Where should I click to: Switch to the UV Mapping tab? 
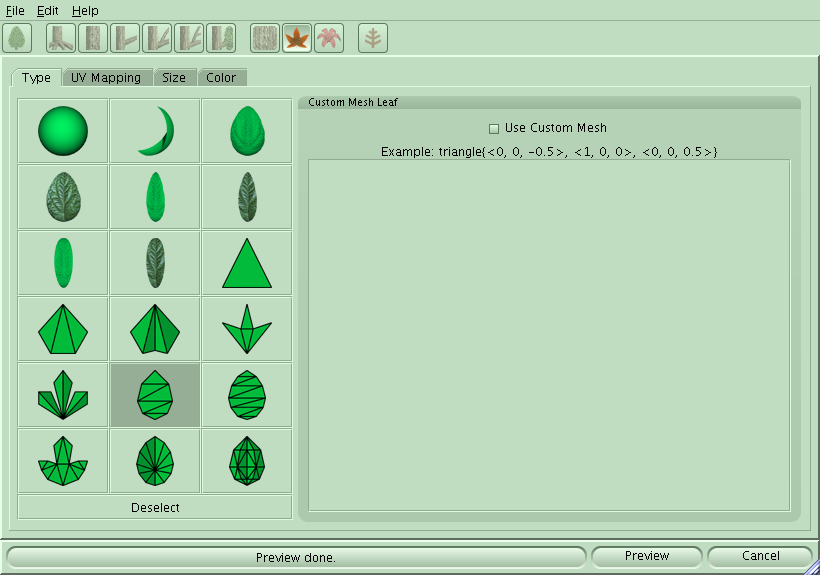tap(106, 77)
